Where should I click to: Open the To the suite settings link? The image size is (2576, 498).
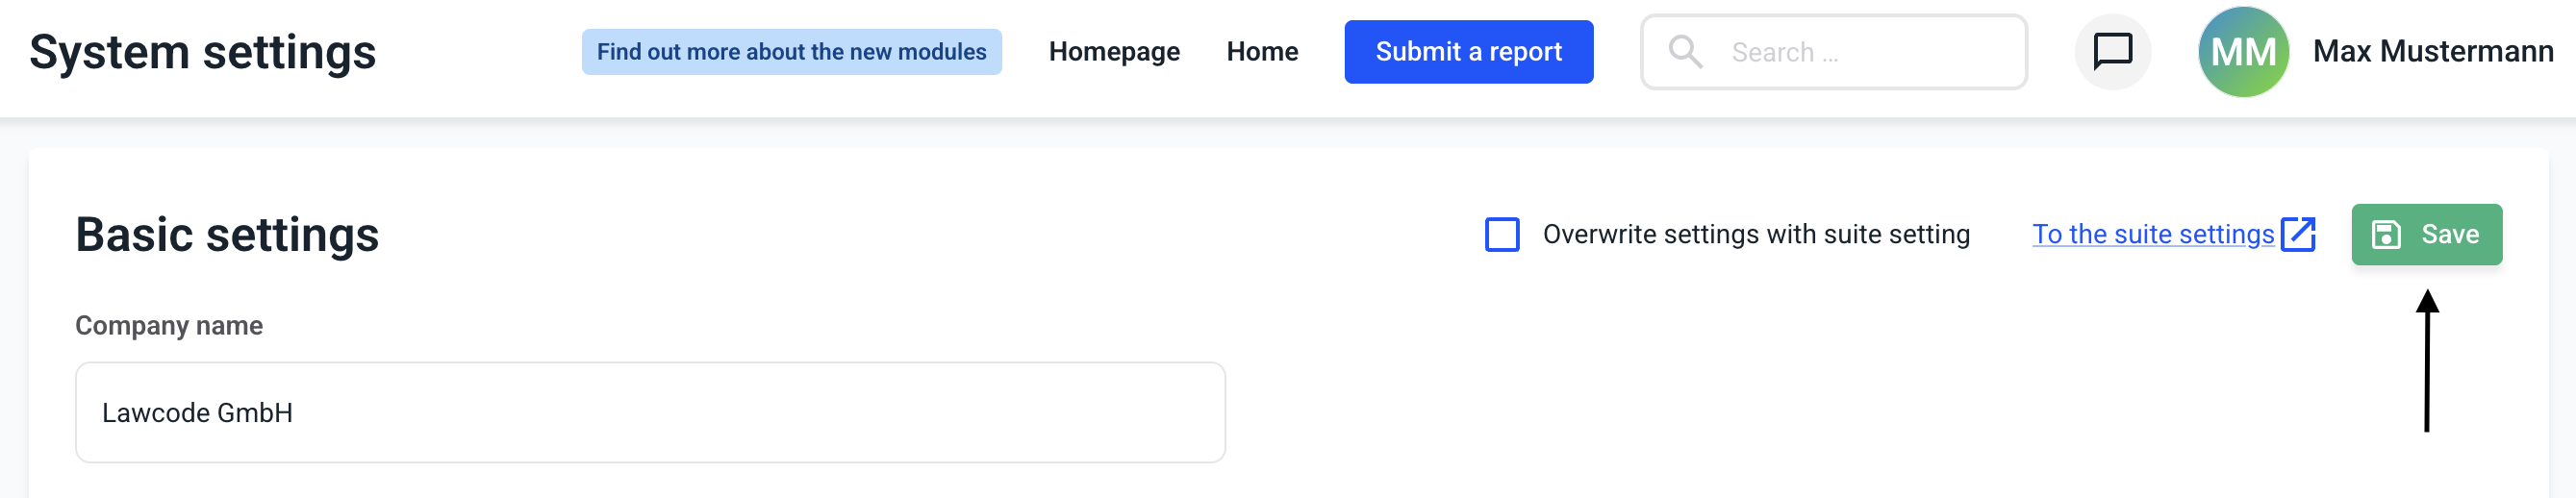click(x=2152, y=234)
